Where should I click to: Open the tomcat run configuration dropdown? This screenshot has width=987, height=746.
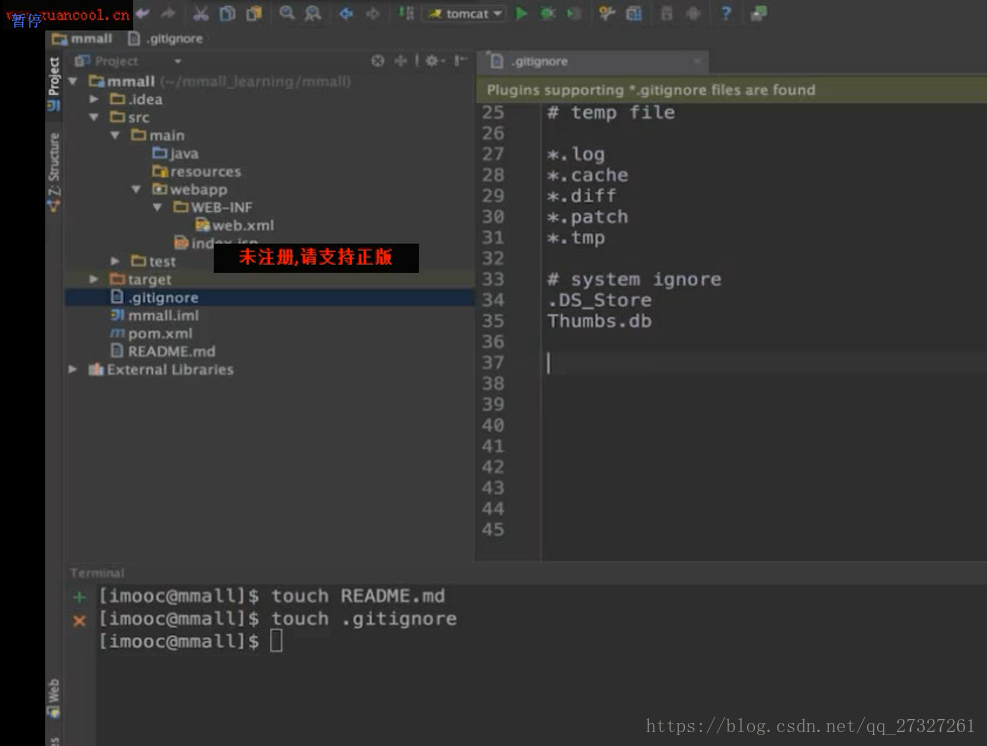[466, 13]
